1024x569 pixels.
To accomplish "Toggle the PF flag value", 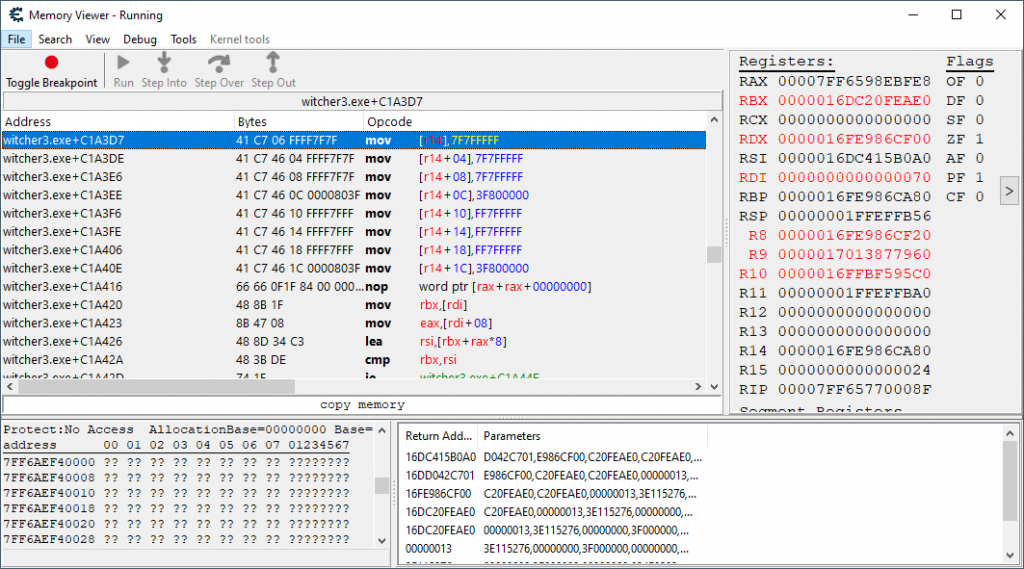I will [979, 177].
